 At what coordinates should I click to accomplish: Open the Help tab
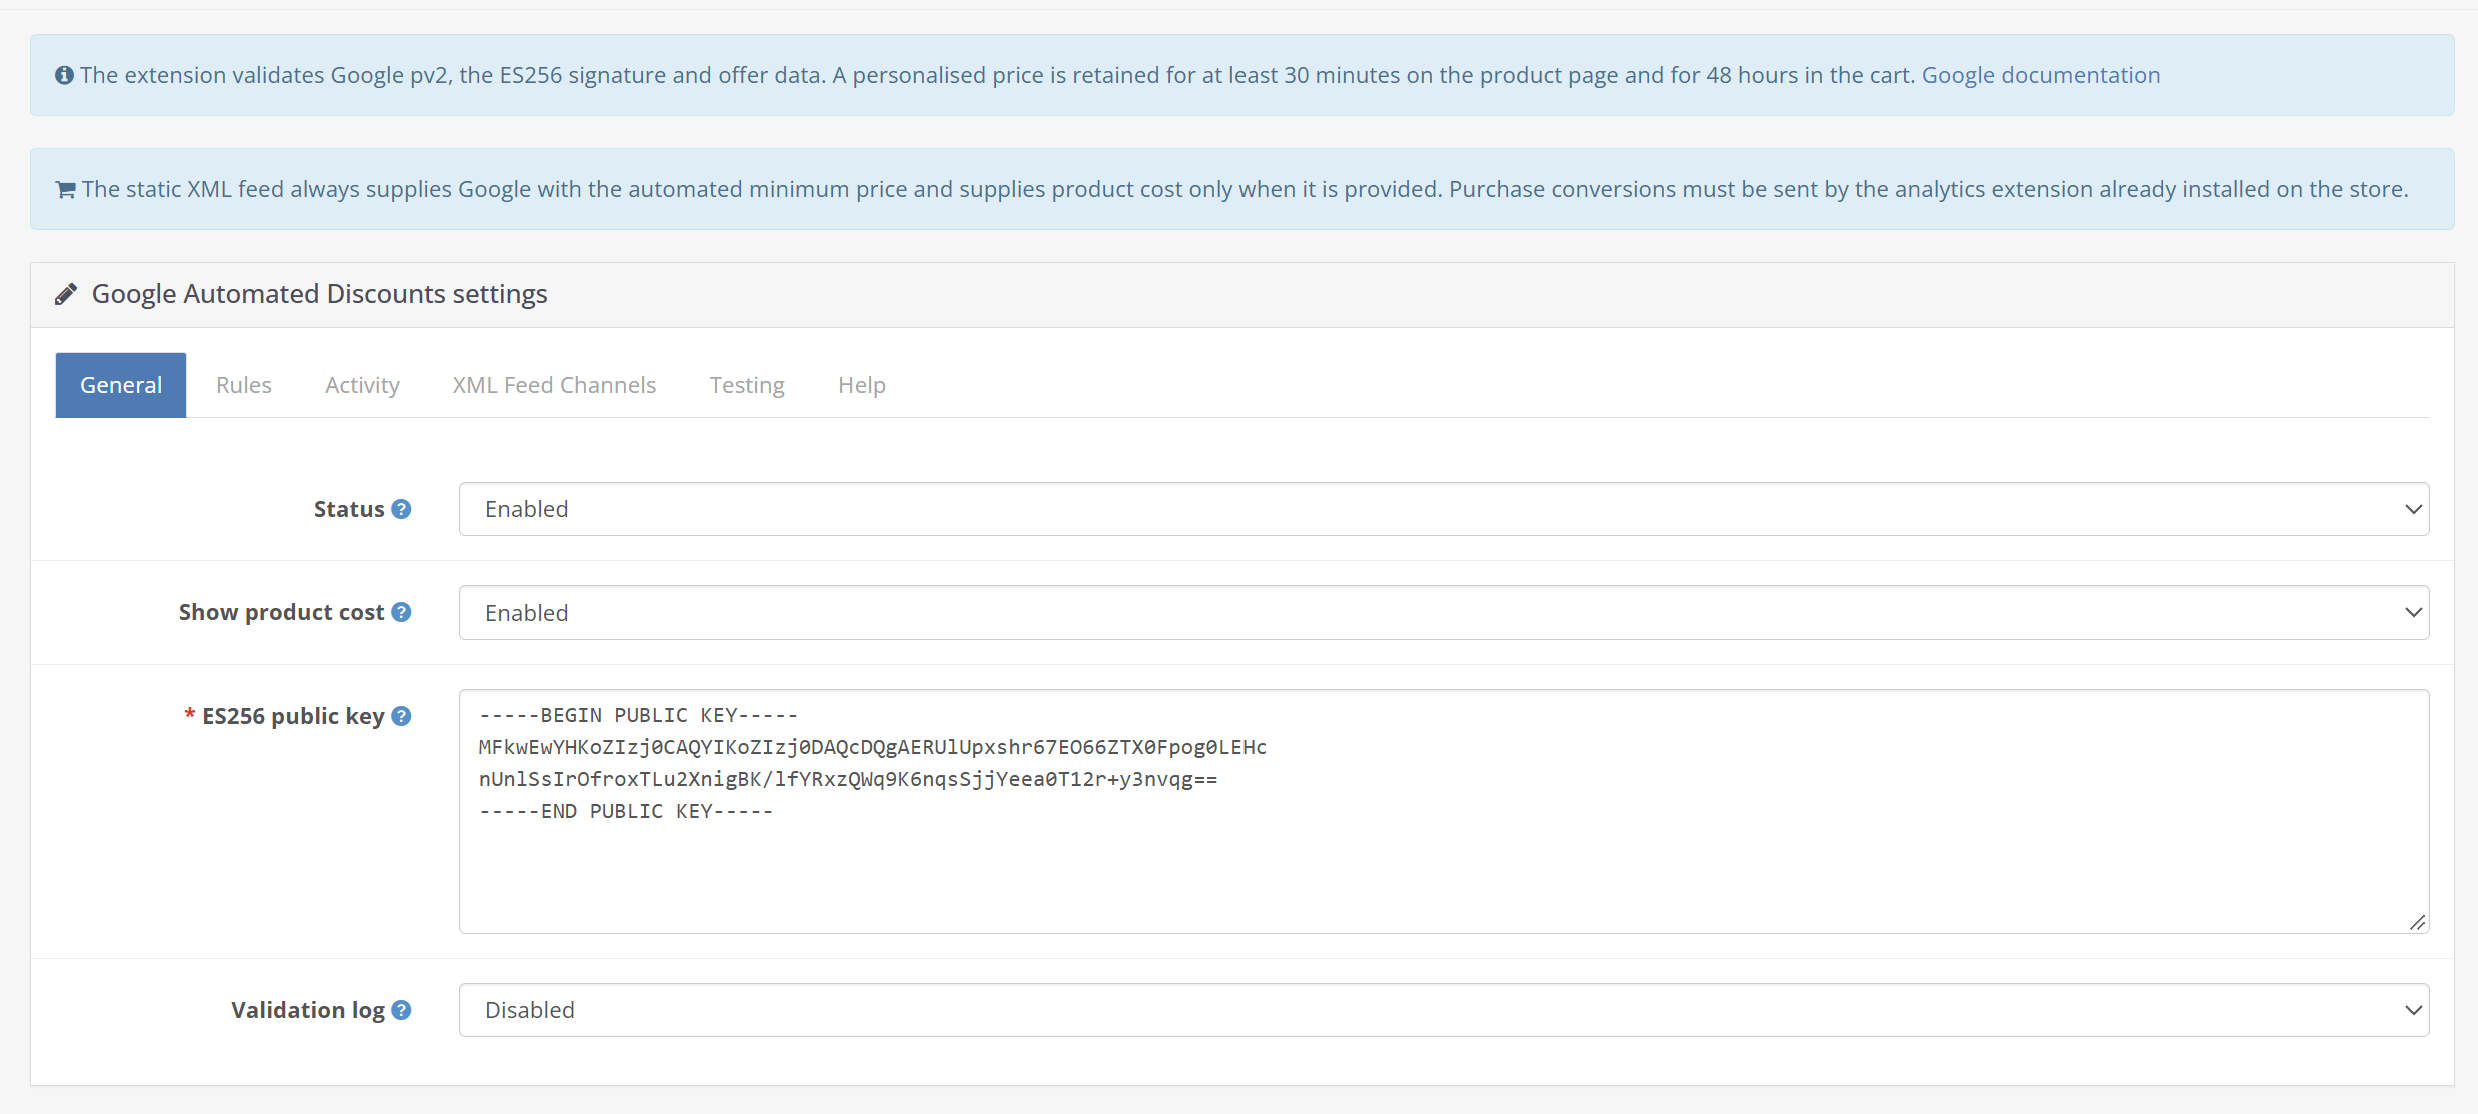tap(862, 385)
